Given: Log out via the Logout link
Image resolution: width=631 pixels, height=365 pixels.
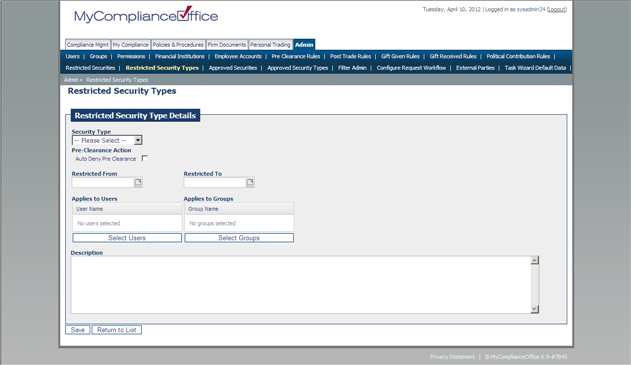Looking at the screenshot, I should click(557, 9).
